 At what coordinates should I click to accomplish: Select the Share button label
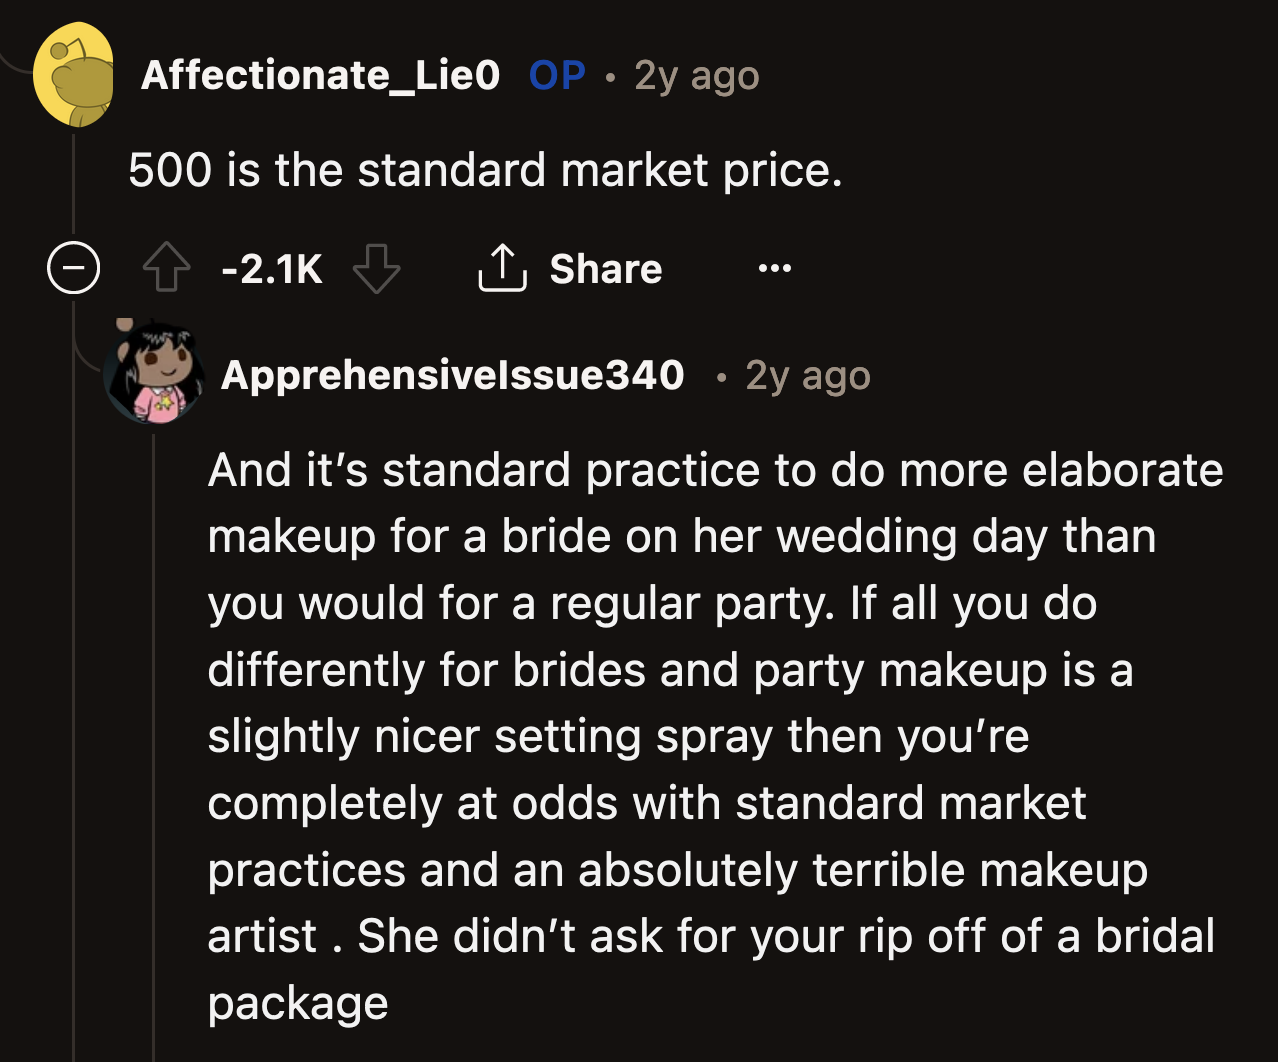[x=605, y=267]
